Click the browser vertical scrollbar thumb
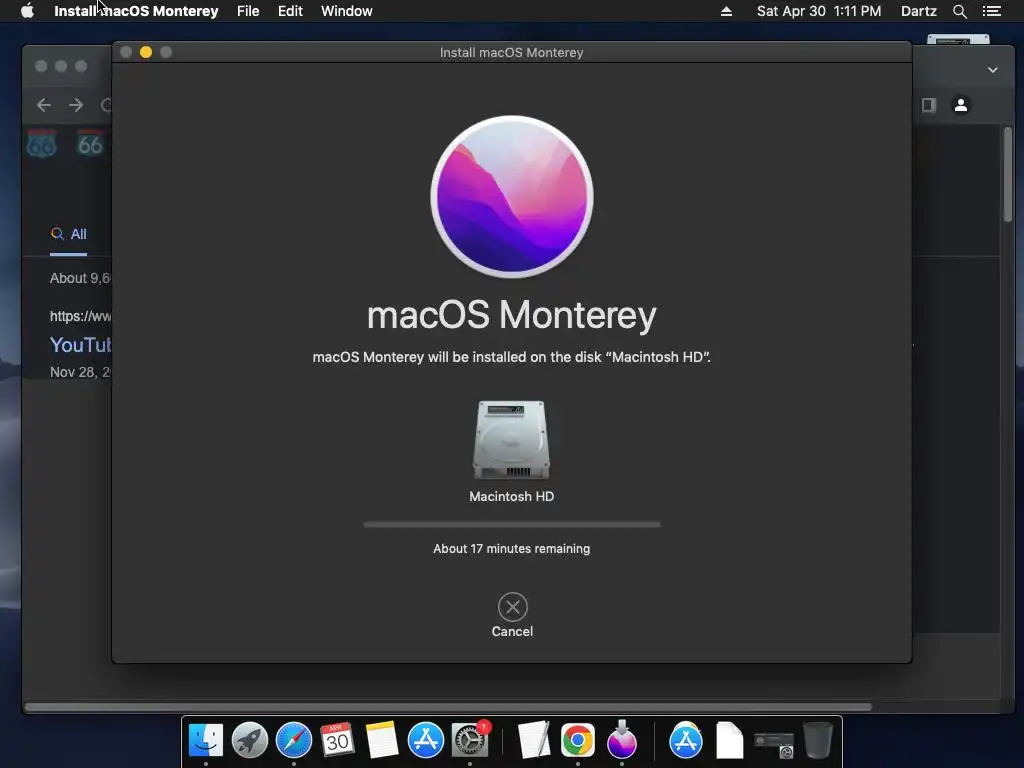The height and width of the screenshot is (768, 1024). coord(1008,174)
